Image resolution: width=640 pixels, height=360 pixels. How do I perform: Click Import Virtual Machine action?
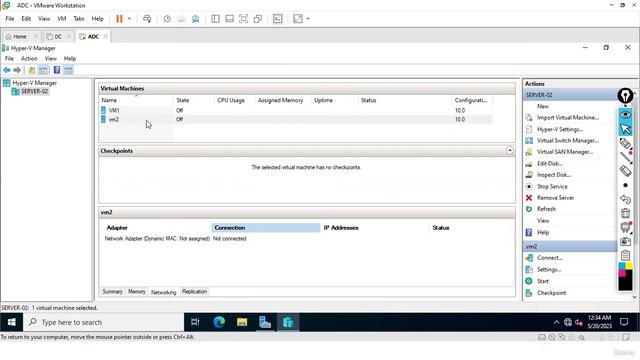(568, 118)
